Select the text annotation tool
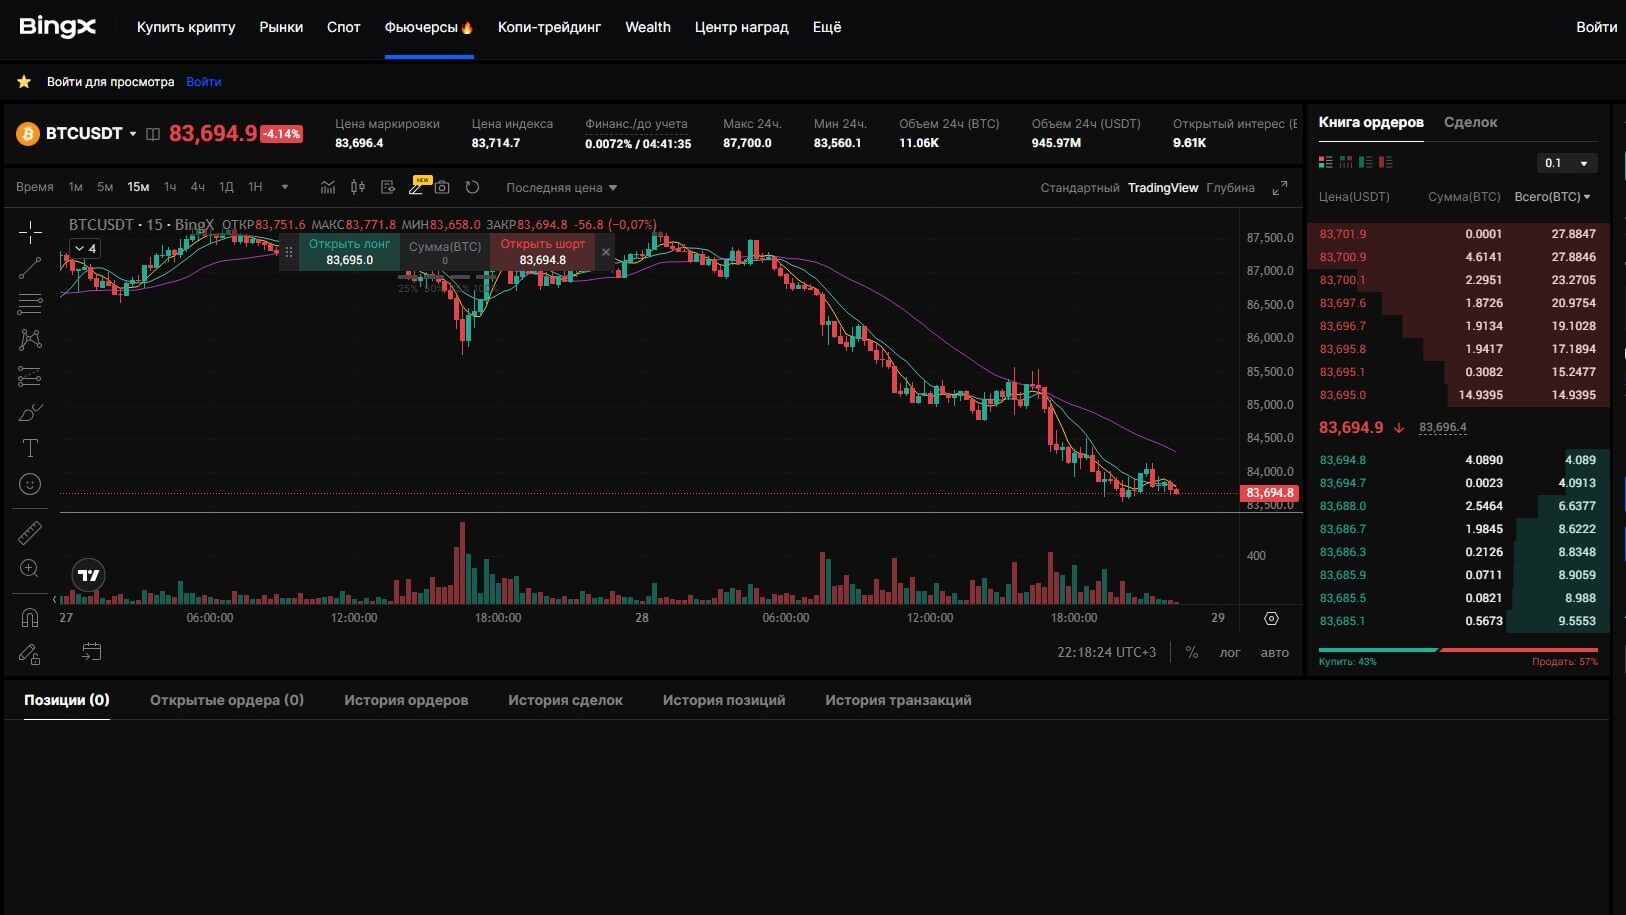 coord(30,448)
